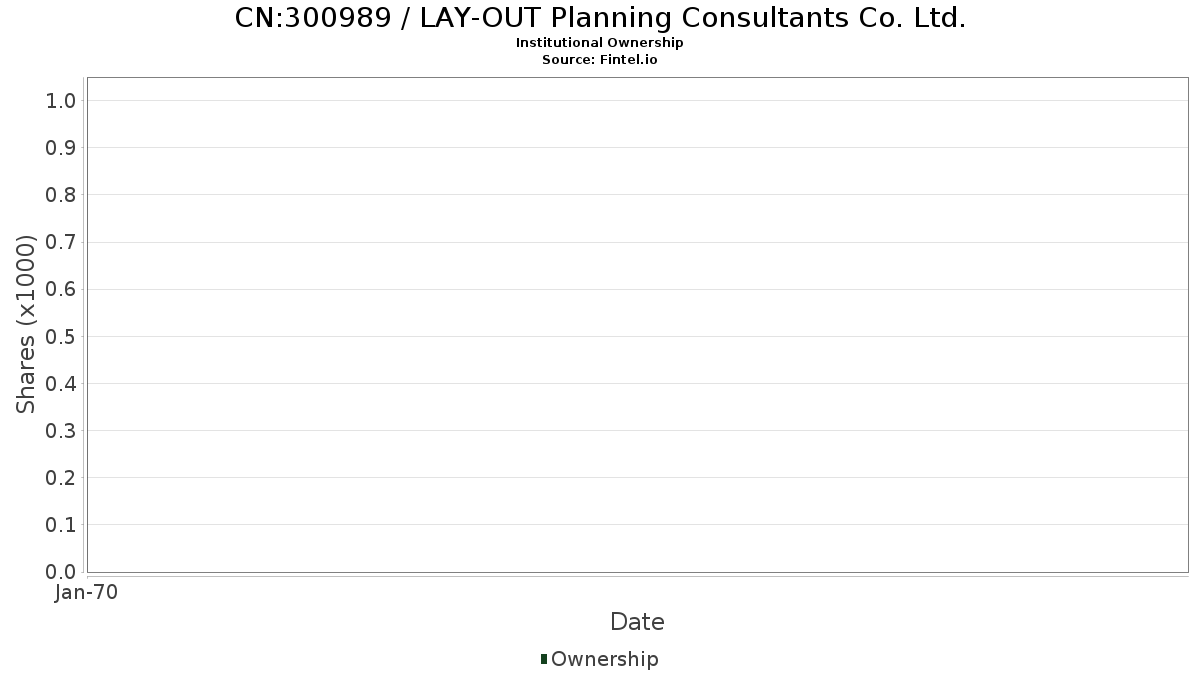This screenshot has height=675, width=1200.
Task: Click the Shares (x1000) y-axis title
Action: tap(27, 324)
